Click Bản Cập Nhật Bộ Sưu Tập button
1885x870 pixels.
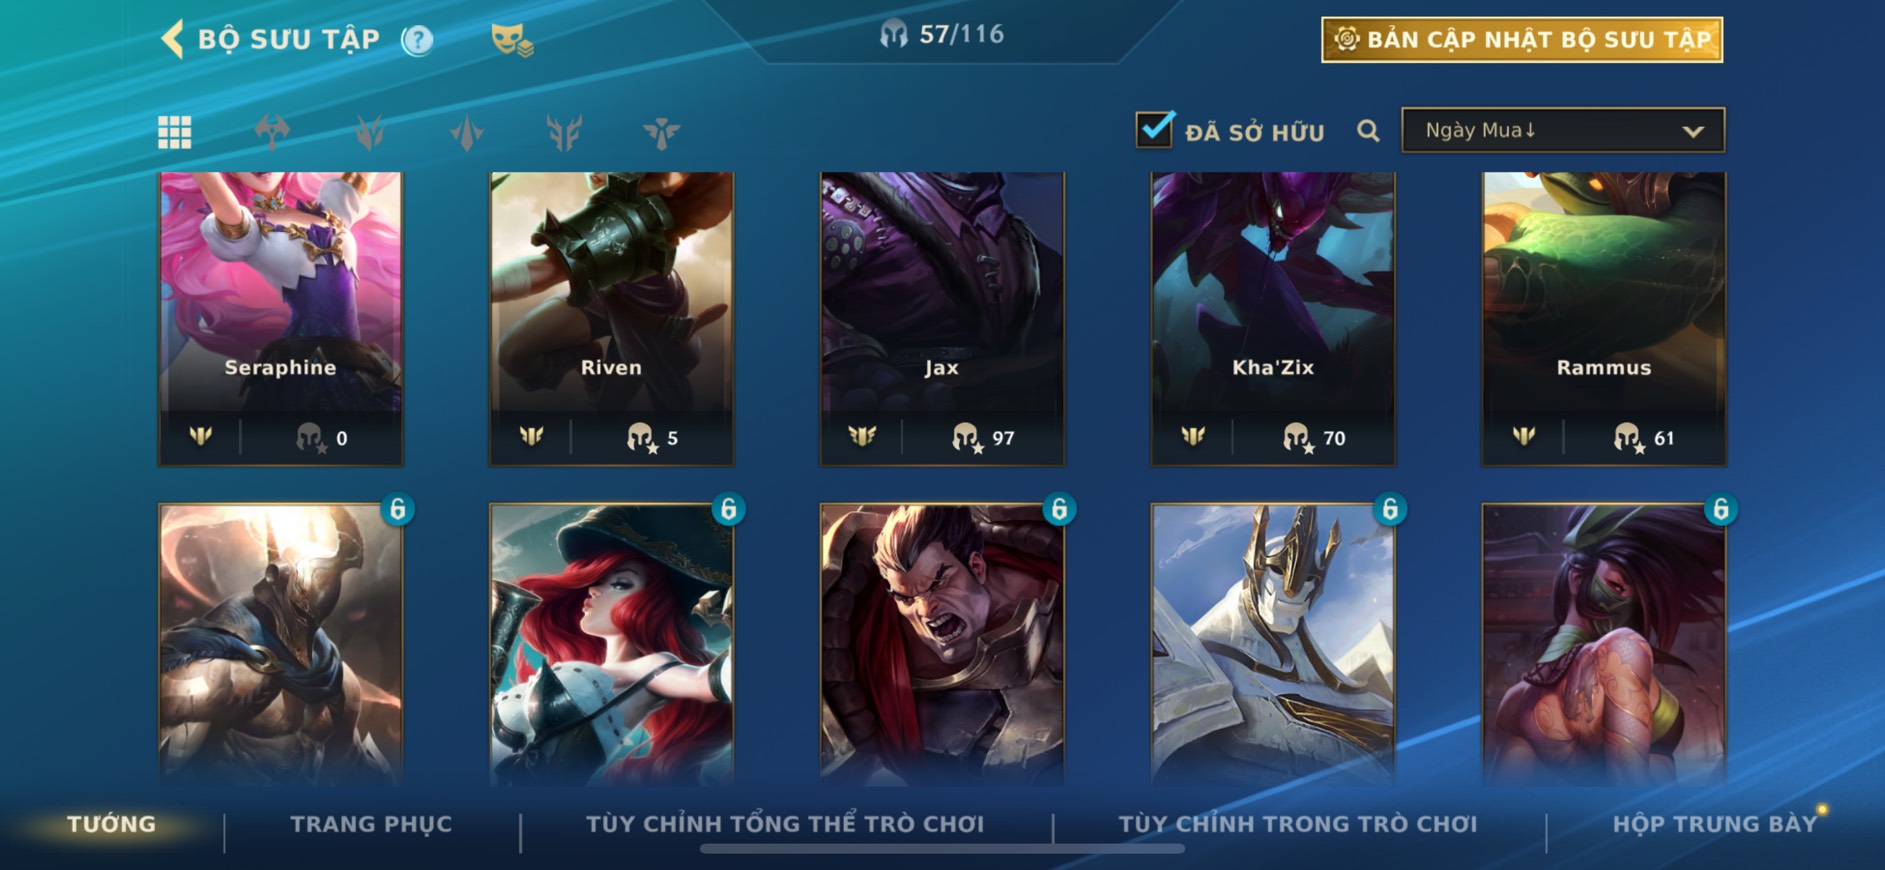click(1522, 40)
